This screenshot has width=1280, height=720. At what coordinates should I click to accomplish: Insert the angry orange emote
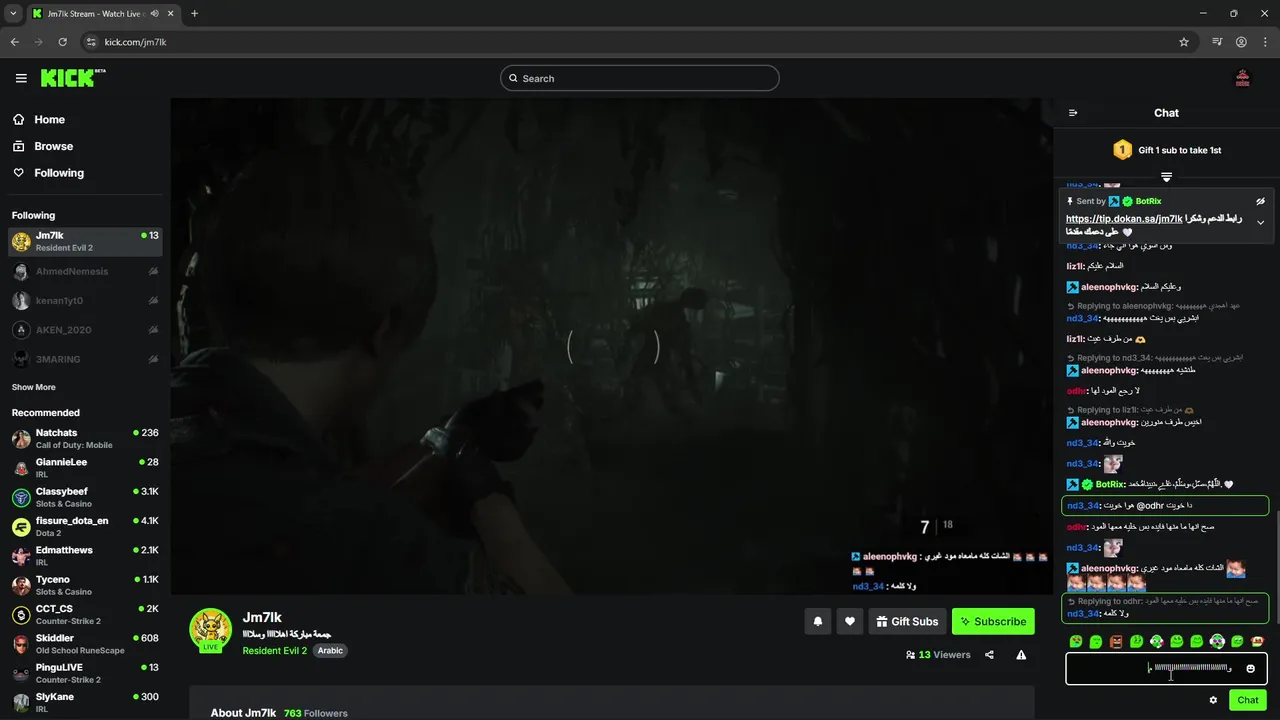1116,641
